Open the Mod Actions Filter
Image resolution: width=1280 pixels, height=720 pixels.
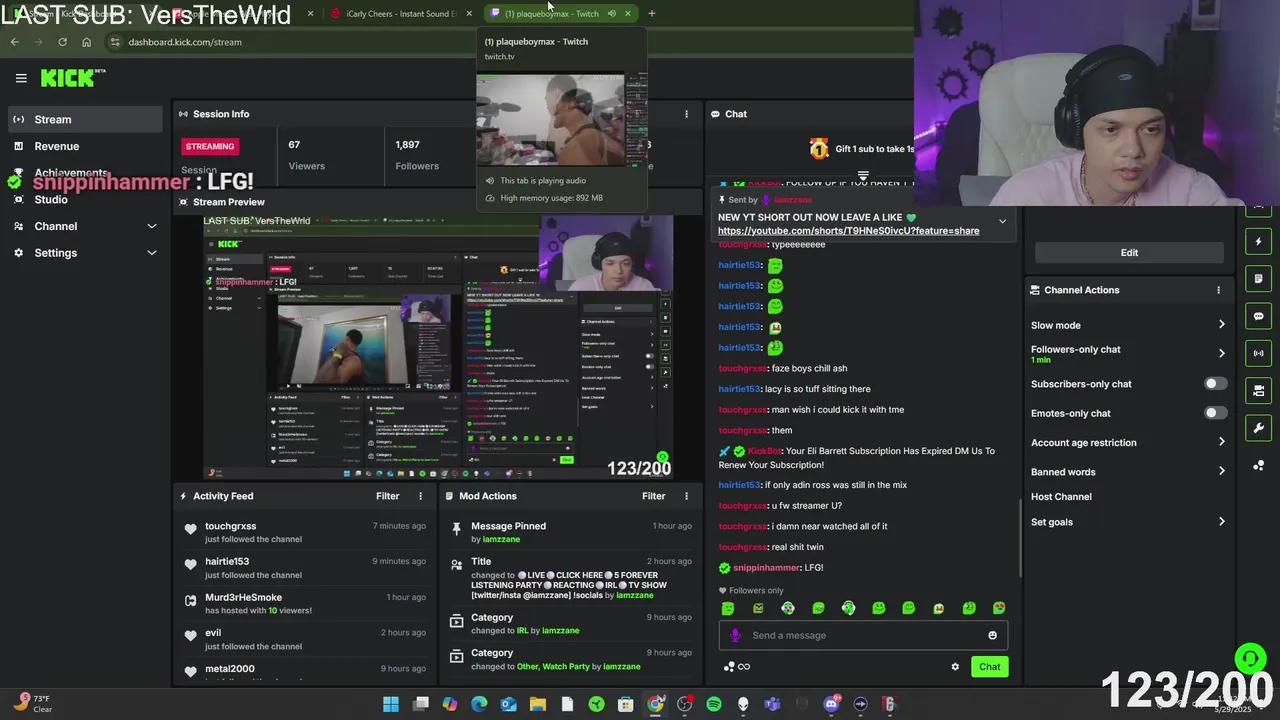(653, 496)
